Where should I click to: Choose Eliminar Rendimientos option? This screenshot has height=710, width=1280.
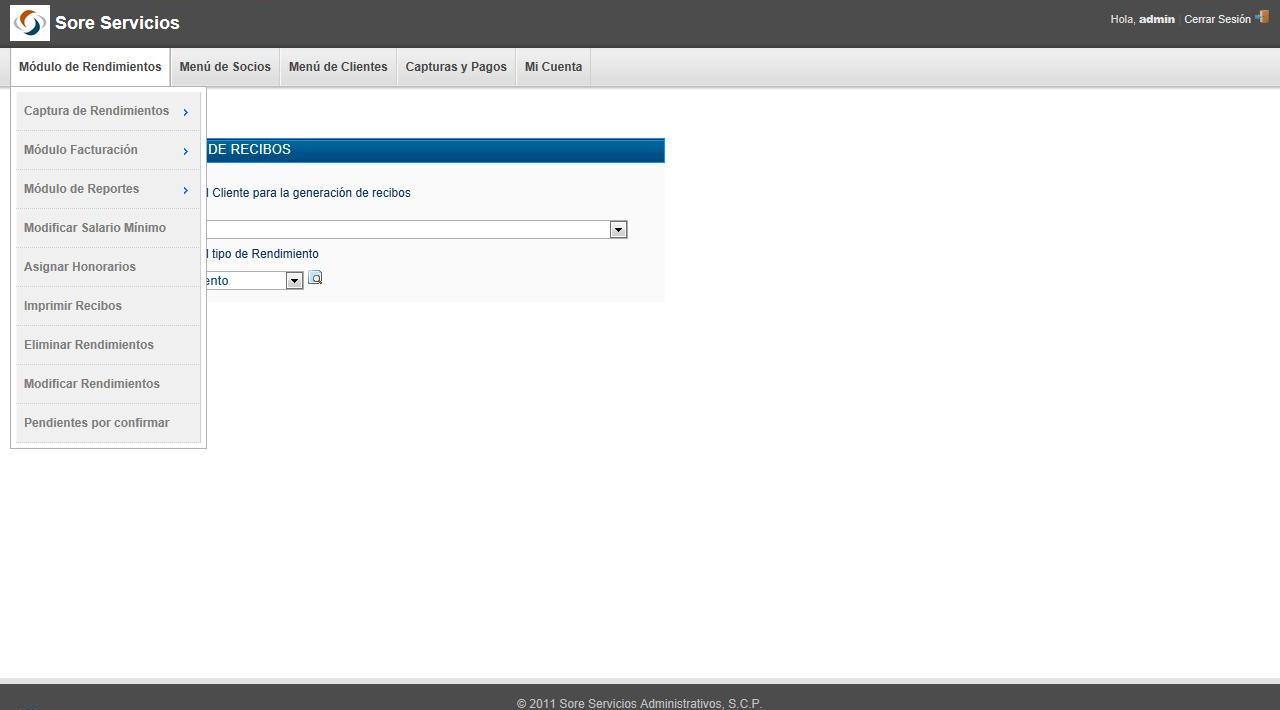coord(89,345)
